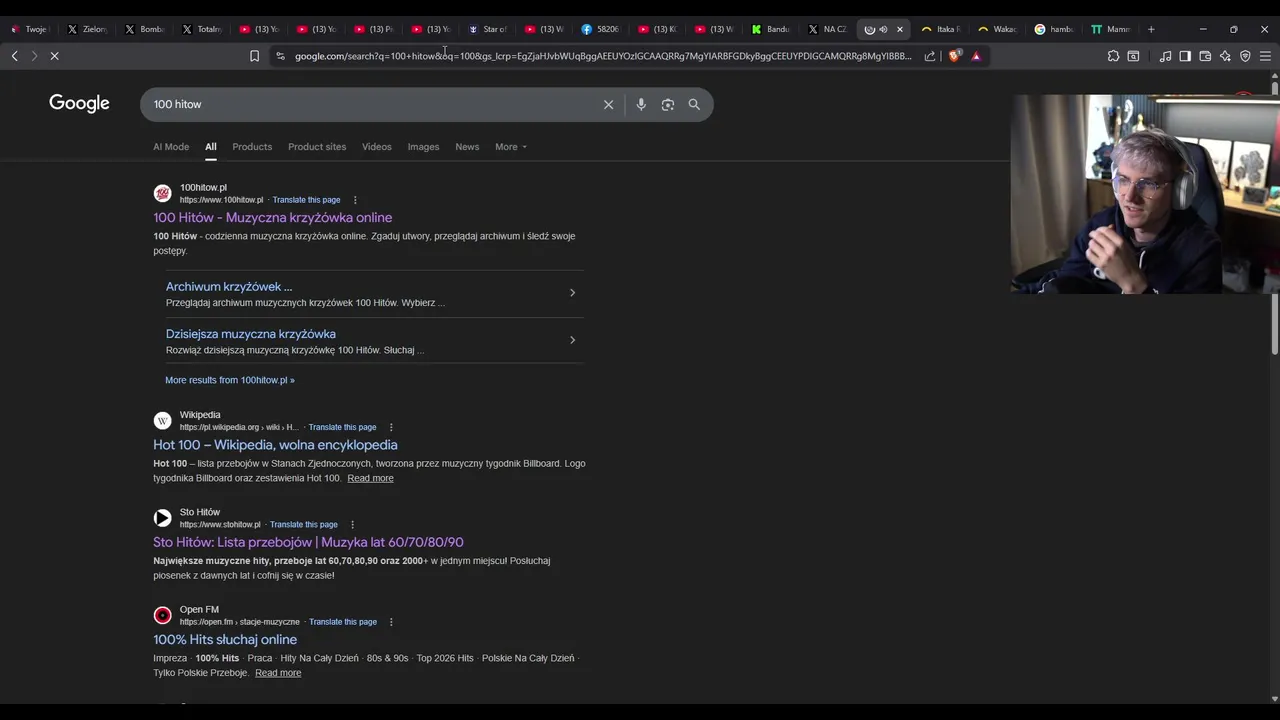Translate the Sto Hitów result page
Viewport: 1280px width, 720px height.
[303, 524]
